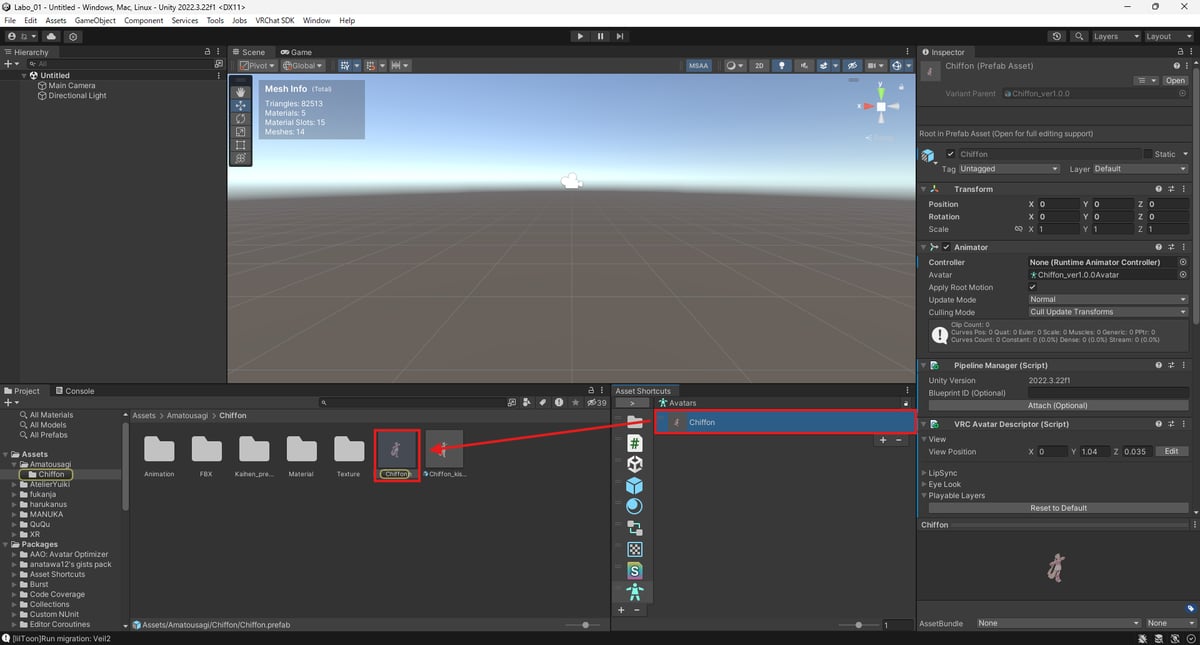
Task: Open the Culling Mode dropdown
Action: pyautogui.click(x=1107, y=312)
